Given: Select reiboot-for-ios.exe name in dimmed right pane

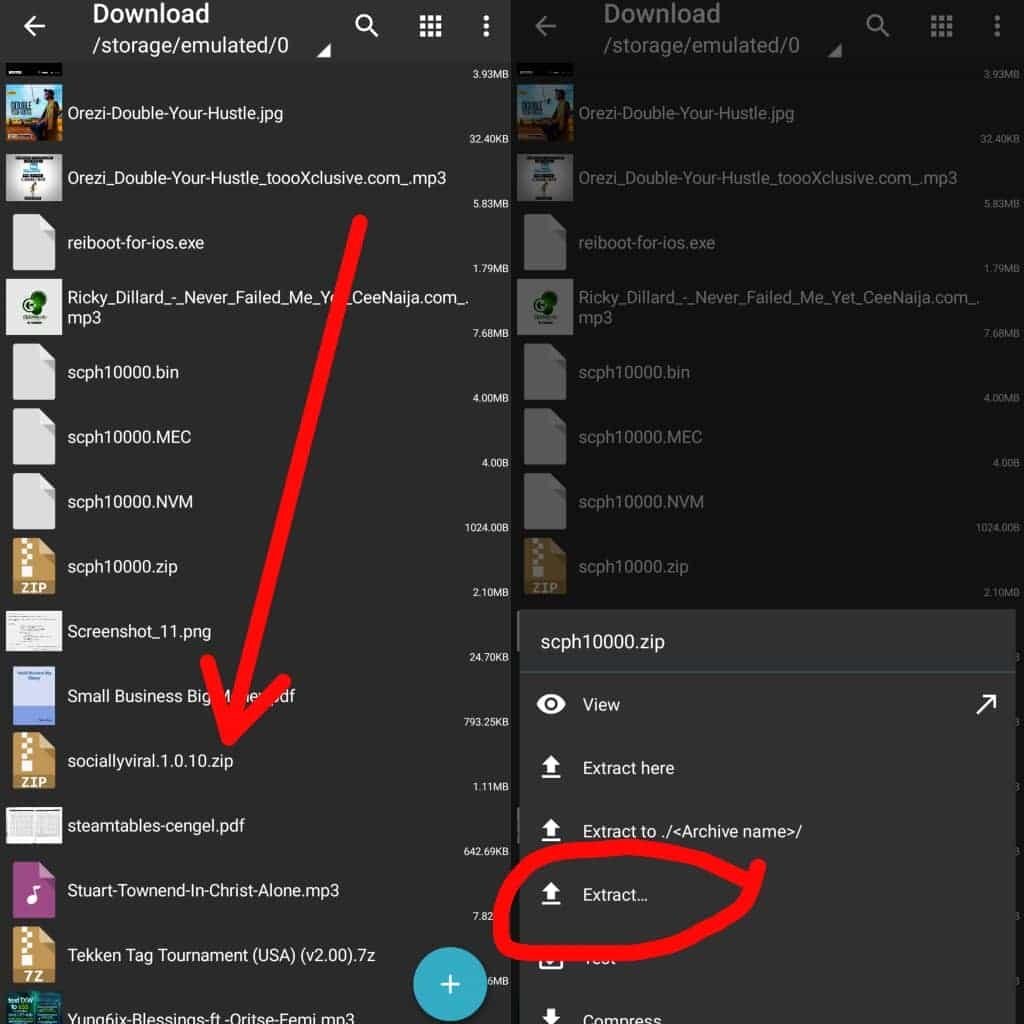Looking at the screenshot, I should click(646, 243).
